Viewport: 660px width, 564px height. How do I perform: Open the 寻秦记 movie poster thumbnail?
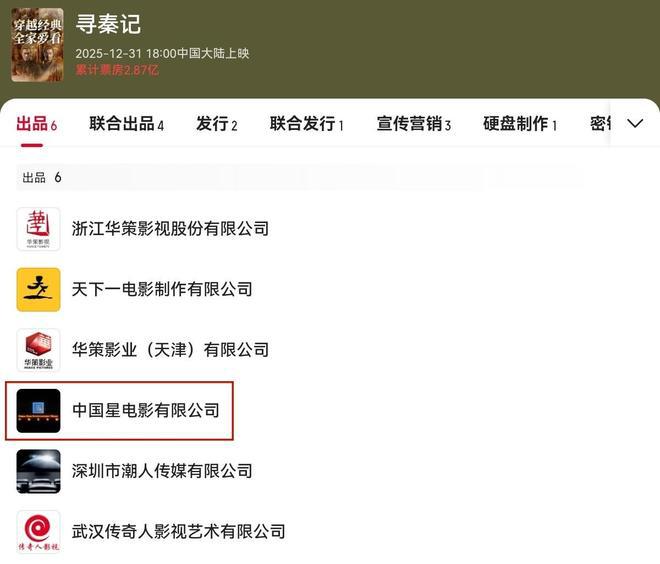37,45
